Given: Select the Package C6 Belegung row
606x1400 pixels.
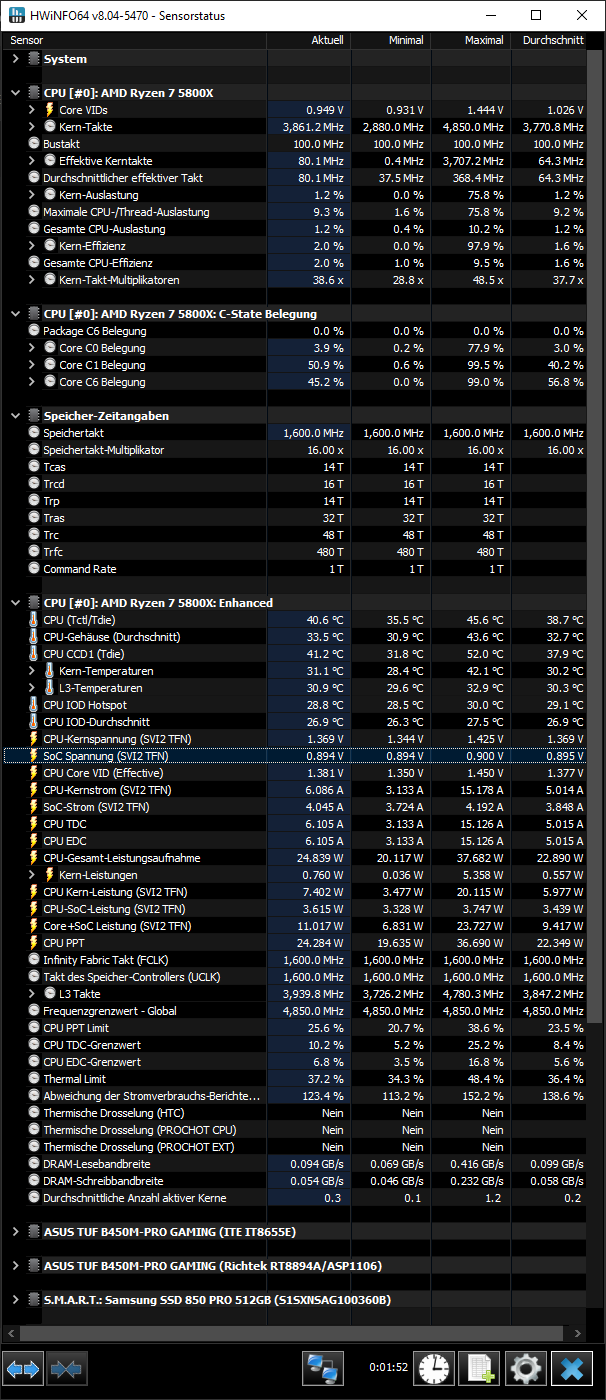Looking at the screenshot, I should 296,331.
